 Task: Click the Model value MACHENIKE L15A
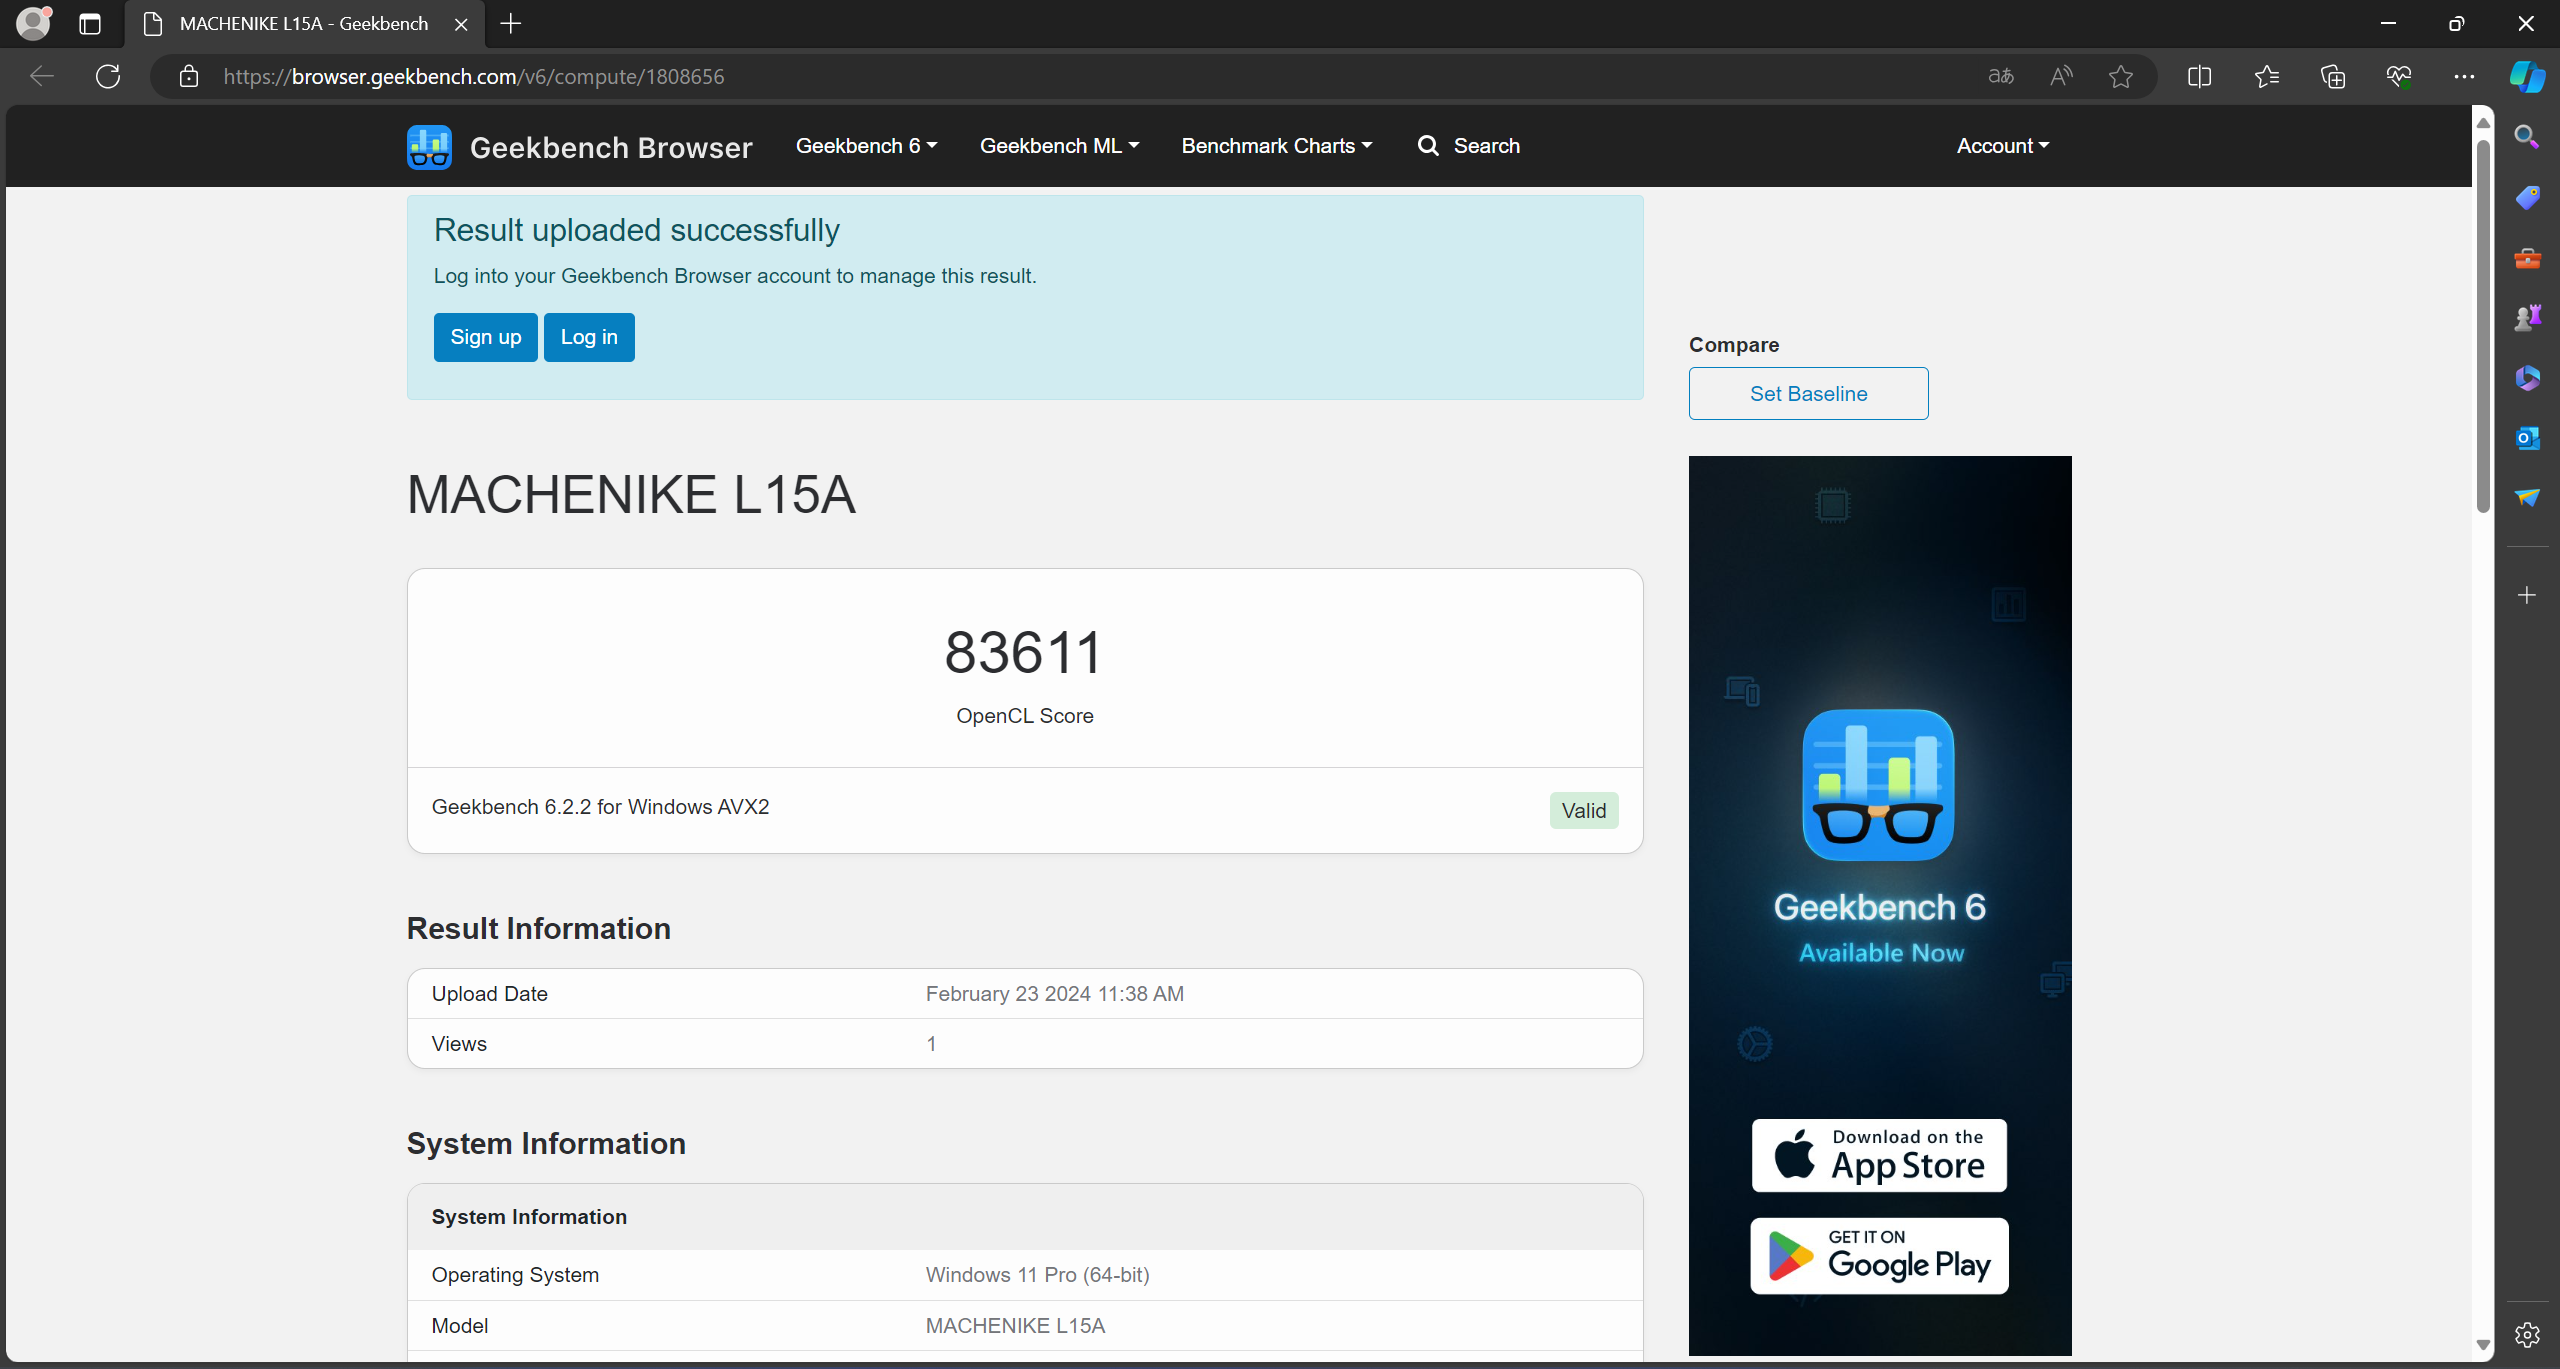point(1015,1326)
